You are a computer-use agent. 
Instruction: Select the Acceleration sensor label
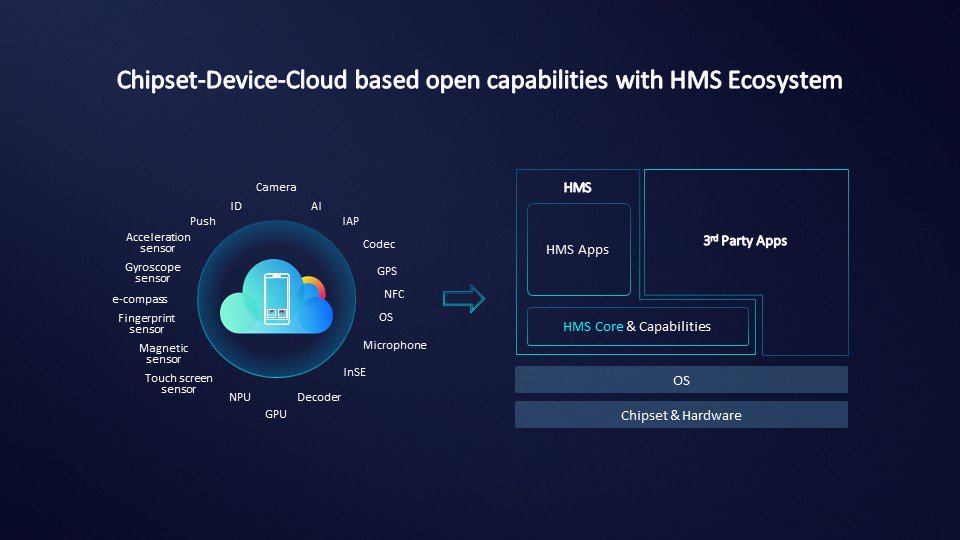[158, 243]
